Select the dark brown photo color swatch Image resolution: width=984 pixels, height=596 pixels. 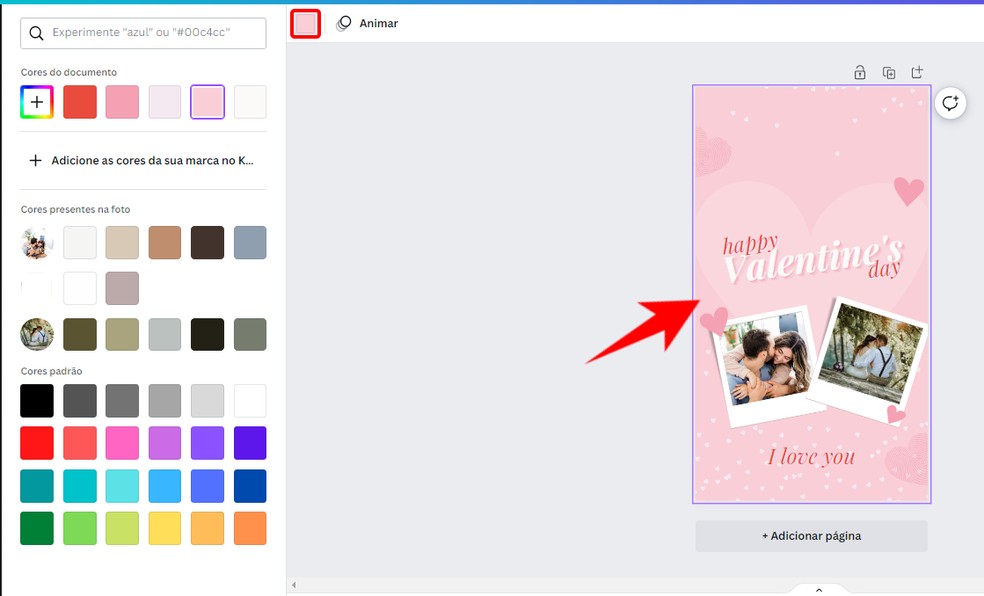pos(207,243)
